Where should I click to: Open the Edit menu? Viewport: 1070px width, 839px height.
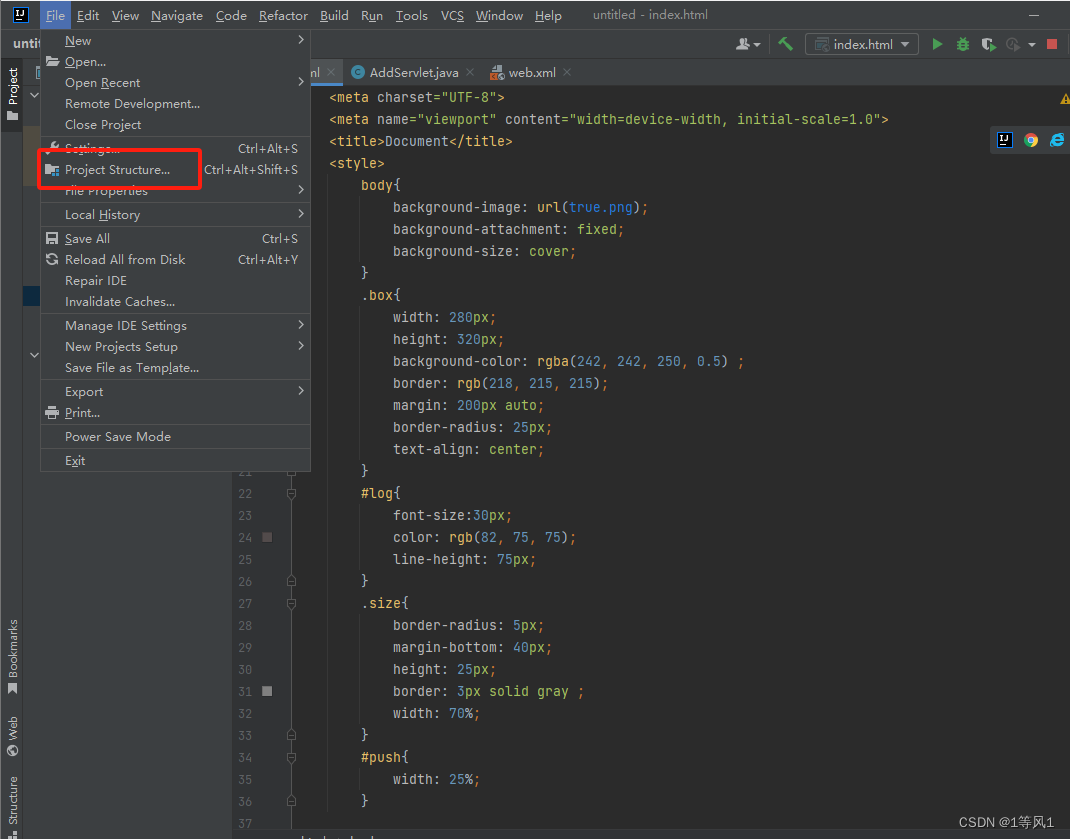87,16
